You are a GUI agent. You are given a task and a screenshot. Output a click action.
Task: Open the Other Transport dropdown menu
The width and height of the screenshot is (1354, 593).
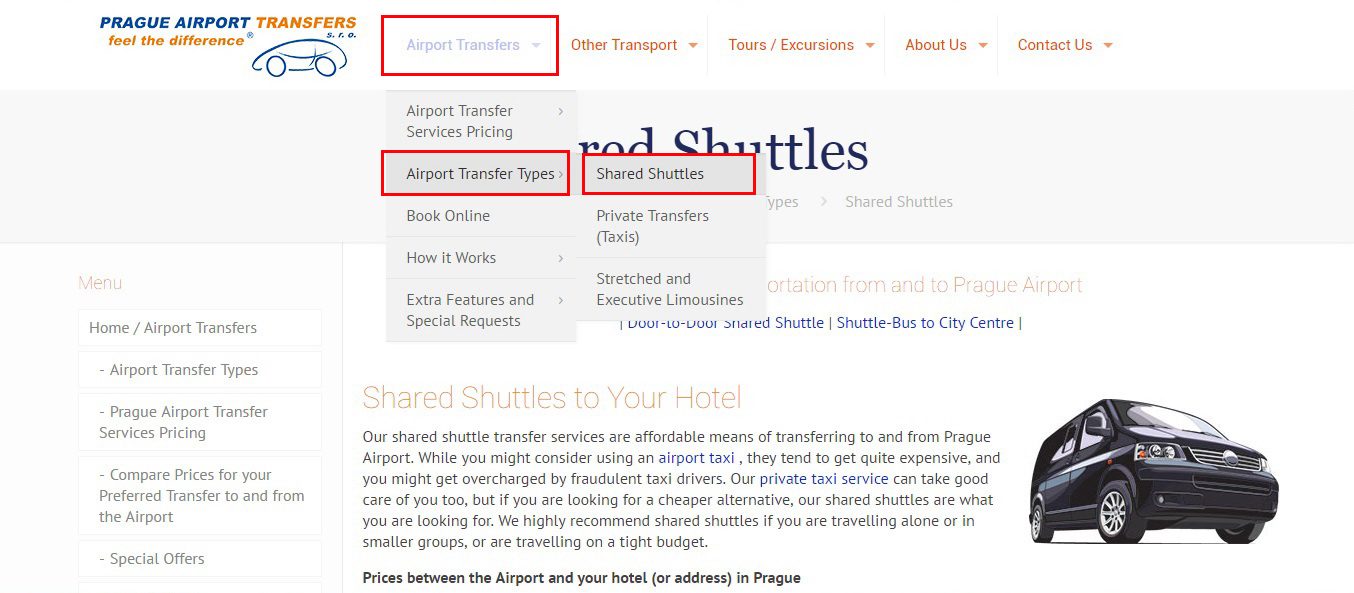click(x=634, y=45)
